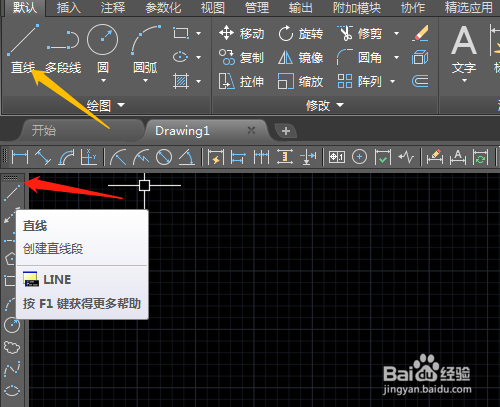Open the Trim (修剪) dropdown arrow

(396, 33)
